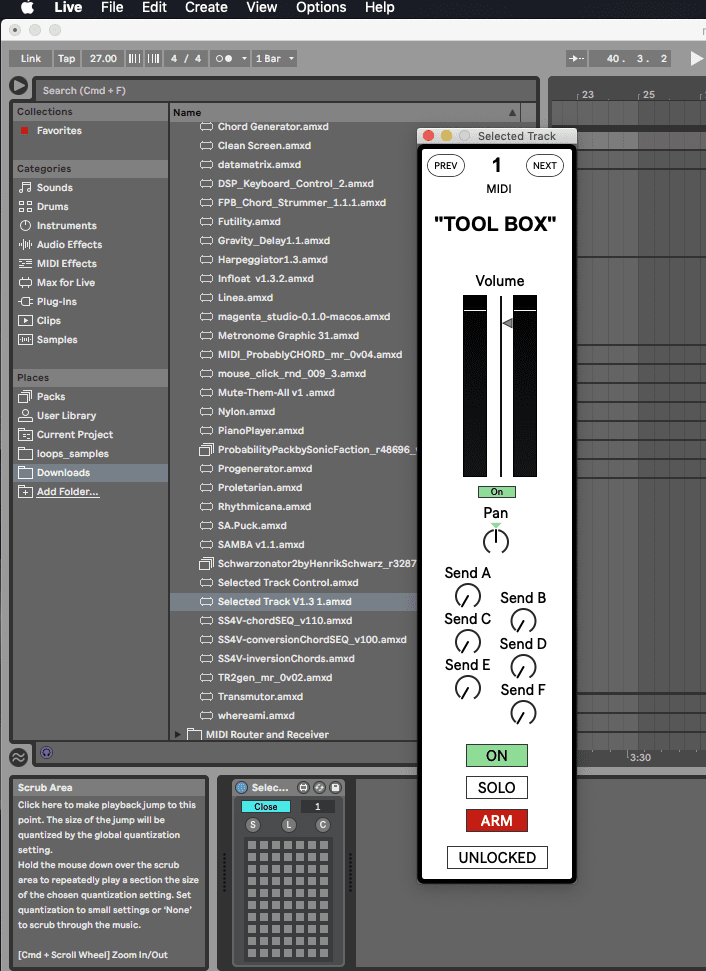
Task: Click the Pan knob
Action: (x=495, y=541)
